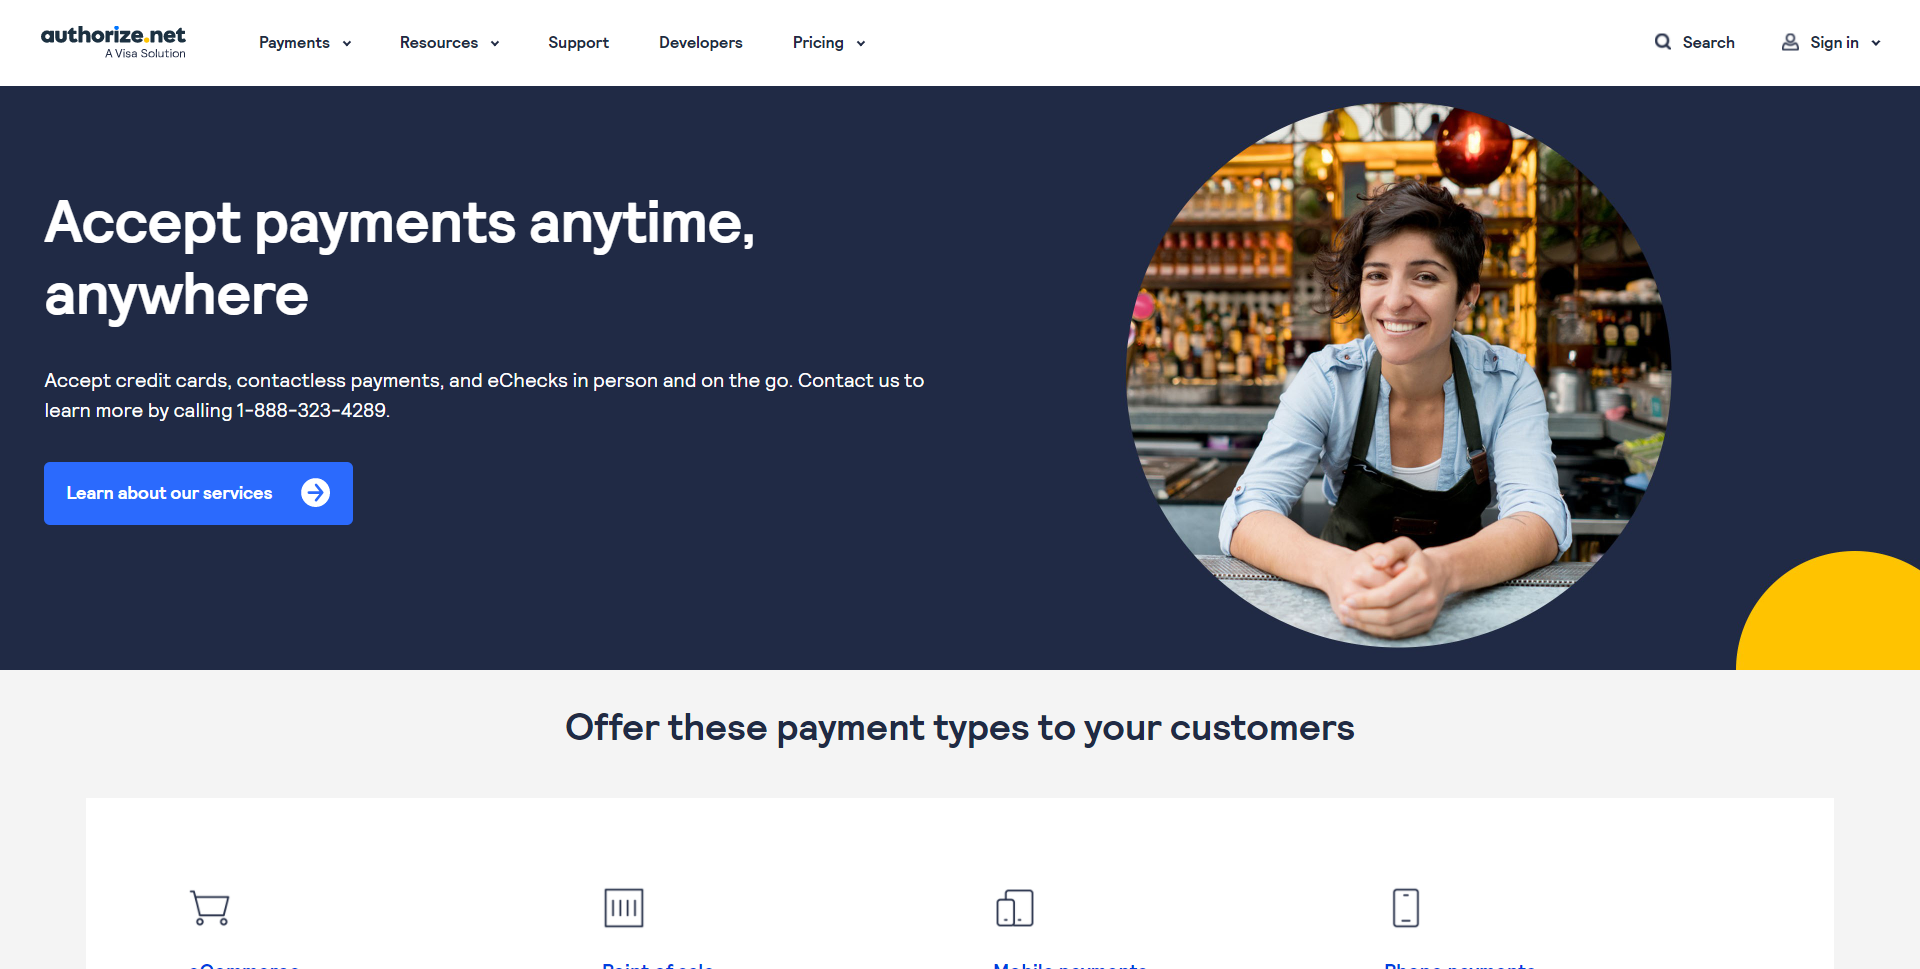This screenshot has height=969, width=1920.
Task: Click the Sign in text
Action: click(x=1834, y=42)
